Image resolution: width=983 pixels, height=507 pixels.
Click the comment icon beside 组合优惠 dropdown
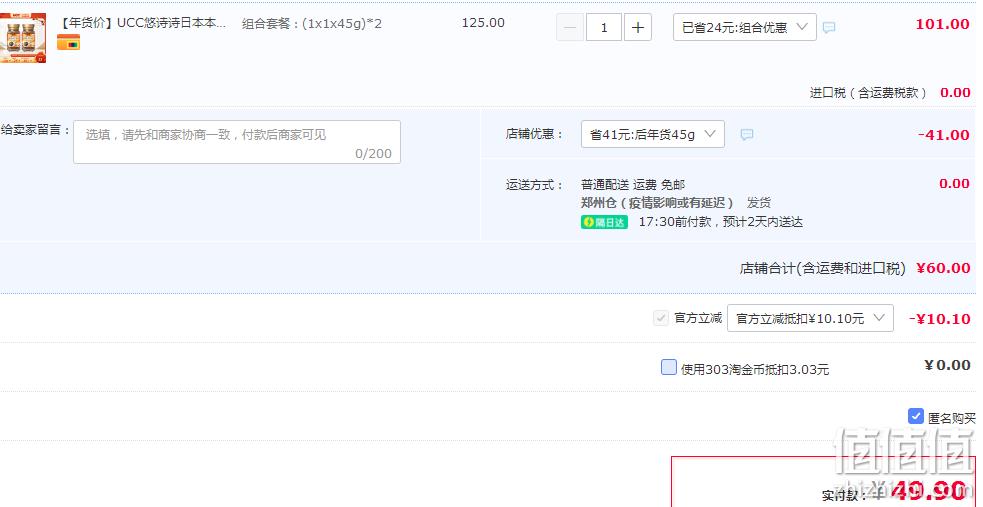829,28
